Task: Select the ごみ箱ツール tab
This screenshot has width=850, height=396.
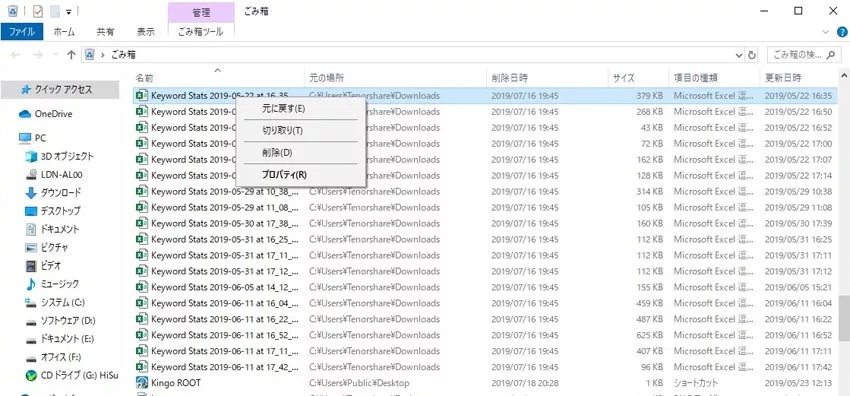Action: [x=201, y=32]
